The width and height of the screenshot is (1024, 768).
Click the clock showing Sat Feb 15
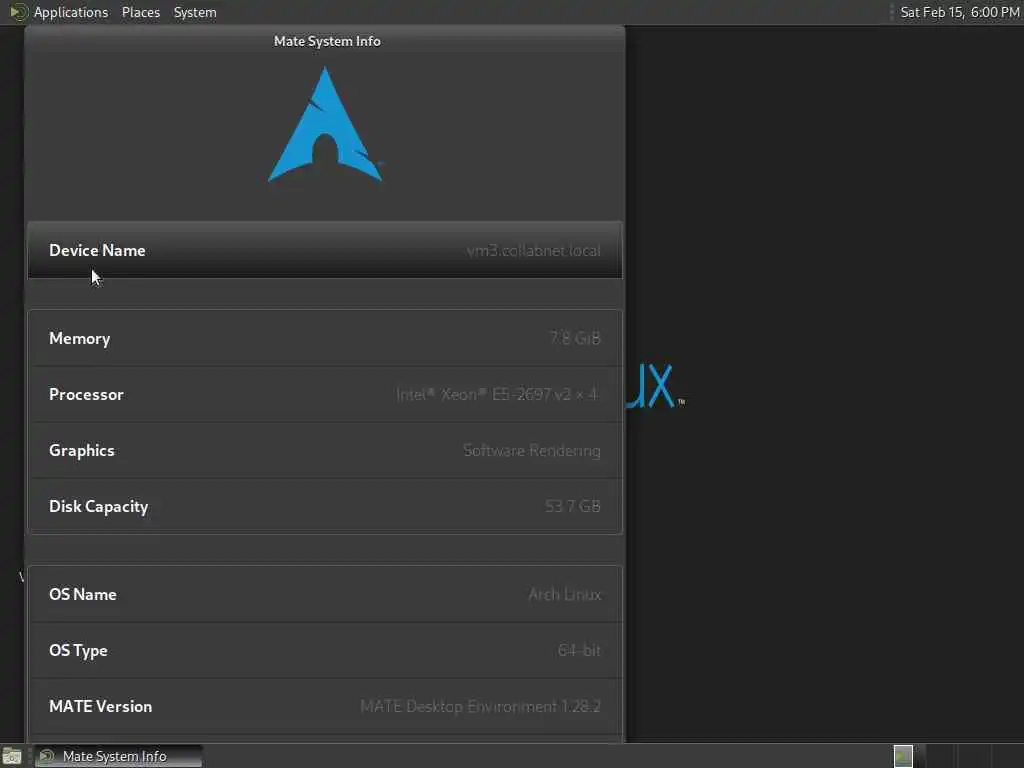point(959,12)
